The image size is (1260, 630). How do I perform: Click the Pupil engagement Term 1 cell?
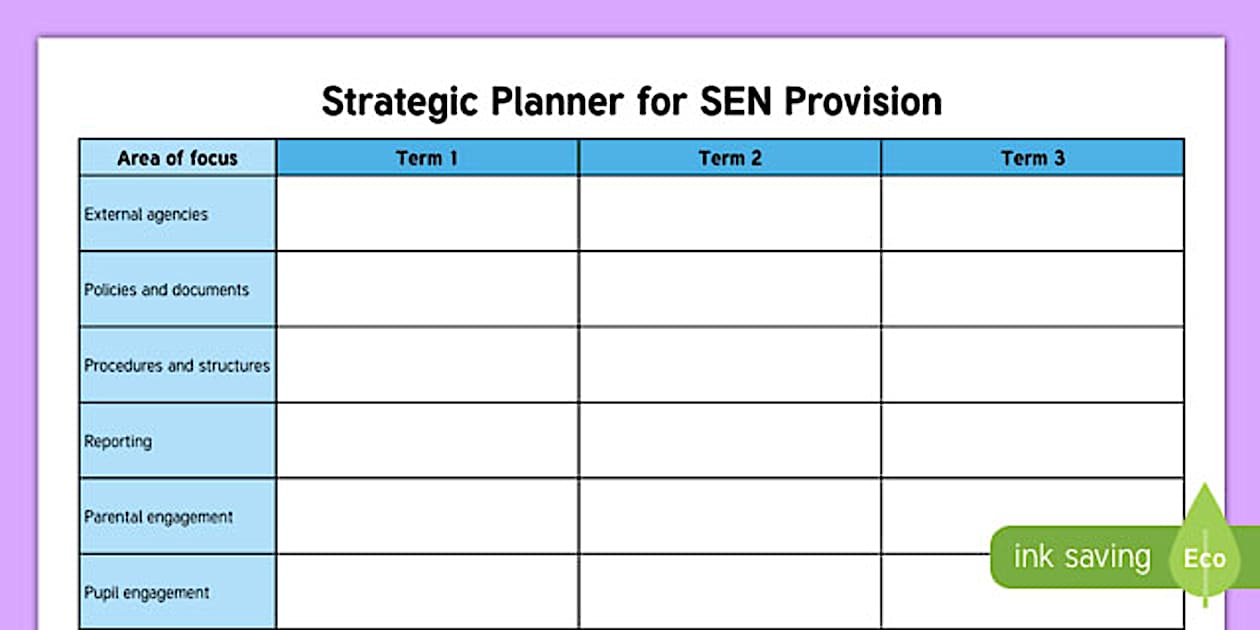click(427, 592)
